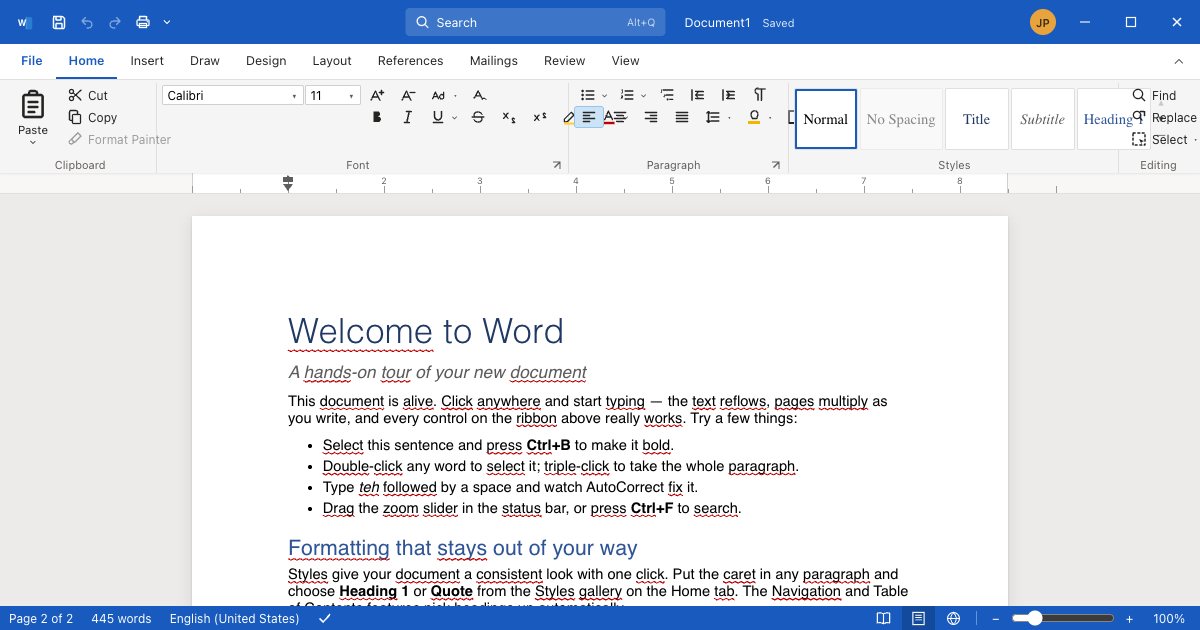This screenshot has width=1200, height=630.
Task: Switch to the Mailings tab
Action: point(494,61)
